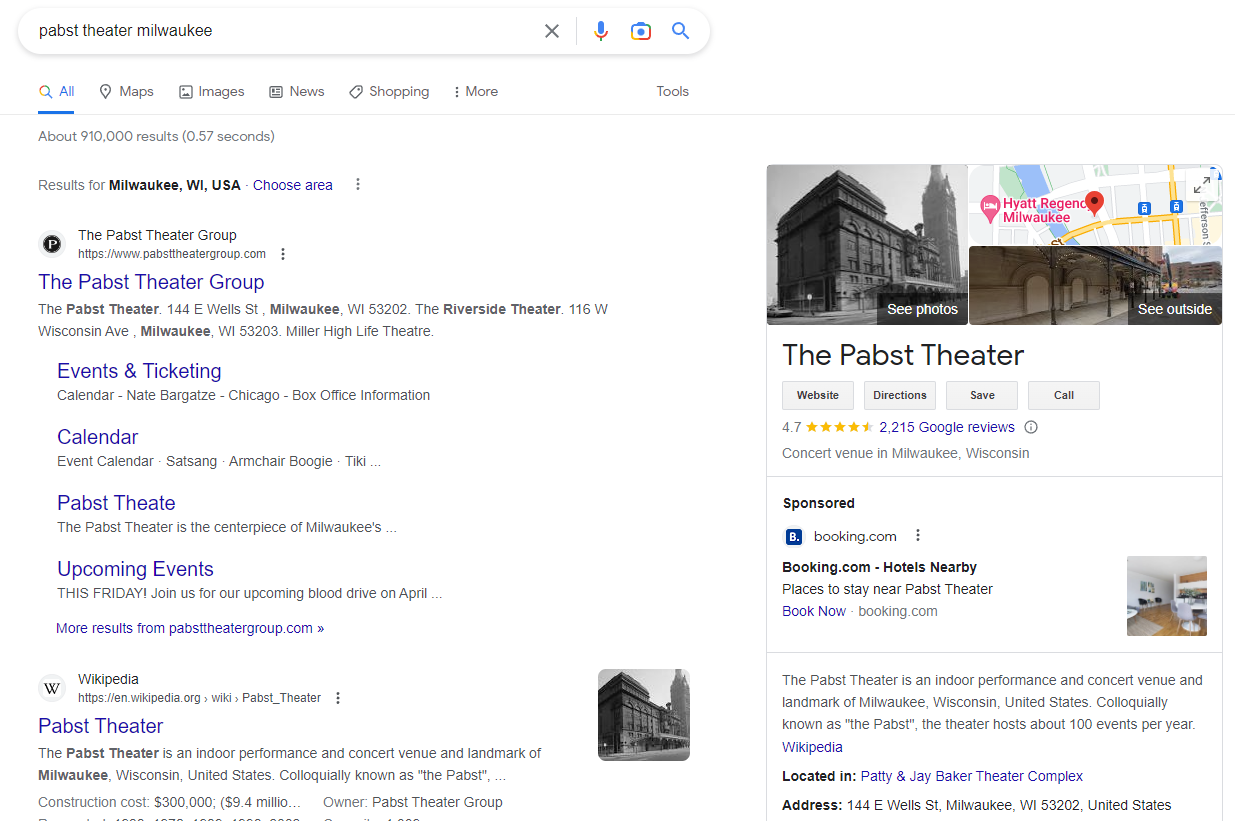
Task: Click the star rating graphic
Action: (840, 427)
